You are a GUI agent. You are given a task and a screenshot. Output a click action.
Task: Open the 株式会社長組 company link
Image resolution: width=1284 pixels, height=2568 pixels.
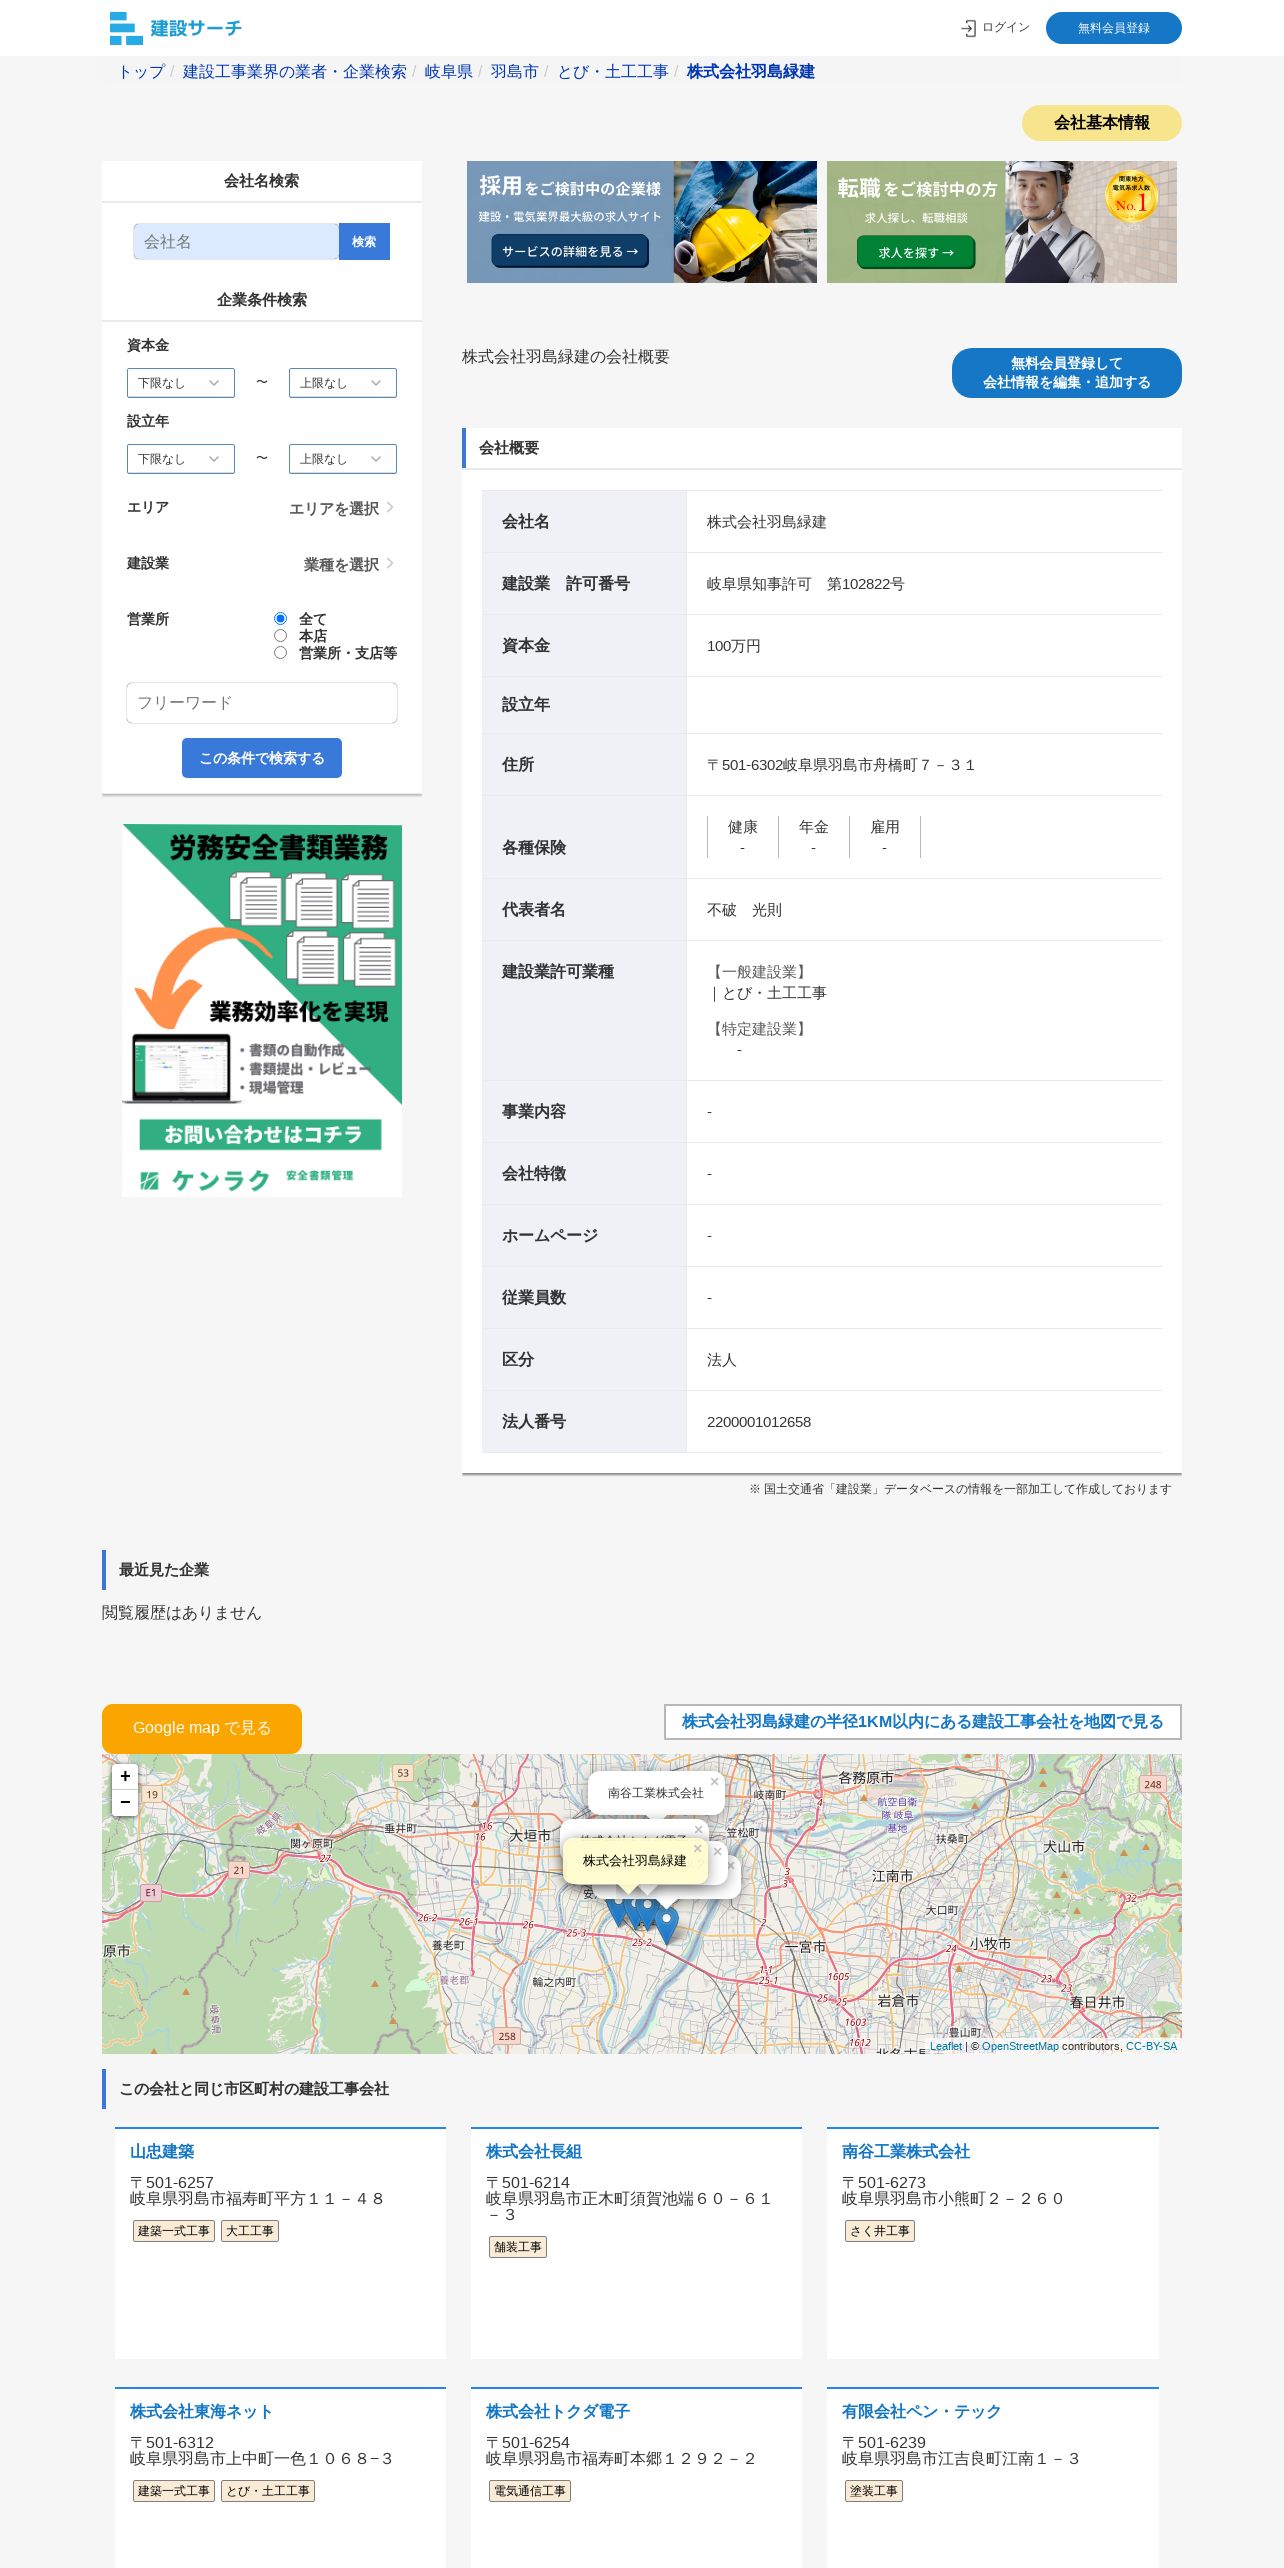(534, 2151)
